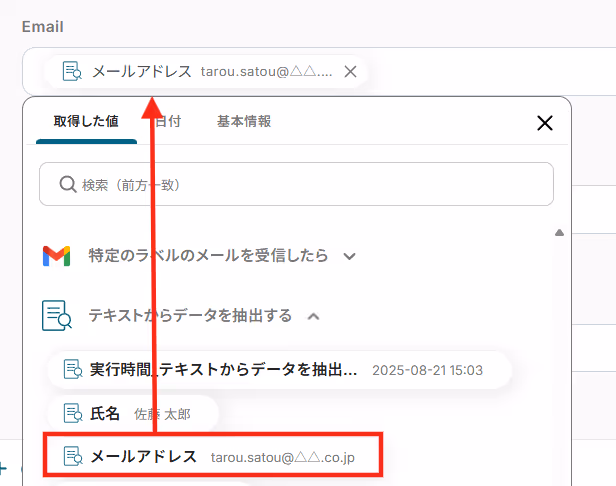Click the icon on the メールアドレス list row
The height and width of the screenshot is (486, 616).
[x=73, y=456]
